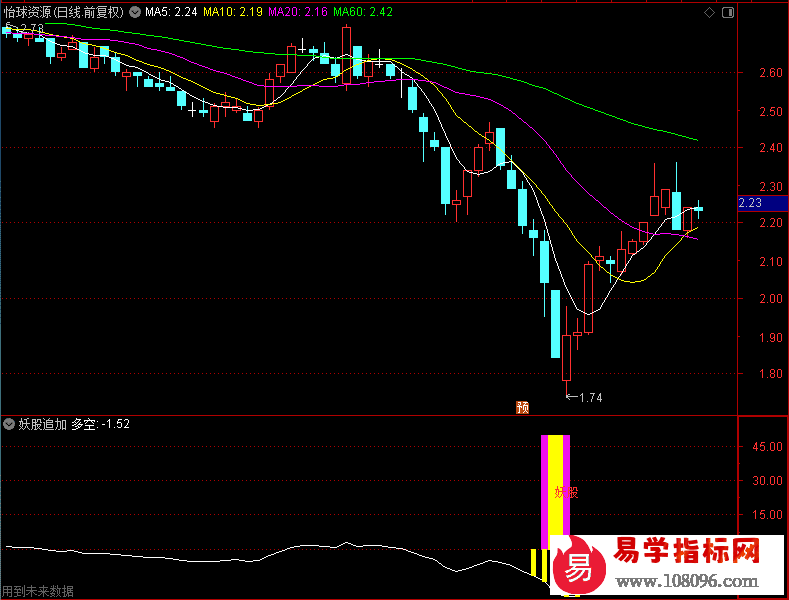Click the 多空: -1.52 value
This screenshot has width=789, height=600.
coord(100,424)
